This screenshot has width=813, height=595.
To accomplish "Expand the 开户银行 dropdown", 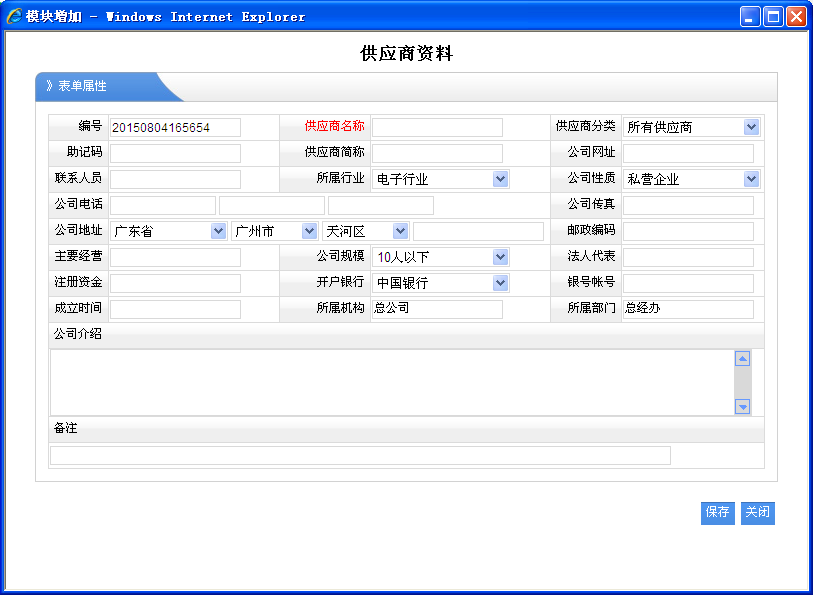I will 441,283.
